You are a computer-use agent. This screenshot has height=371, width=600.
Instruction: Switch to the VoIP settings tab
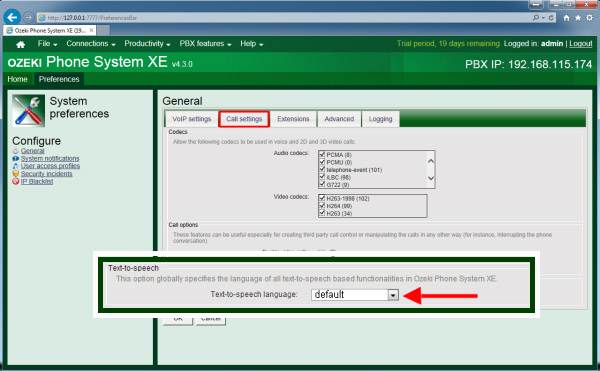(x=192, y=119)
